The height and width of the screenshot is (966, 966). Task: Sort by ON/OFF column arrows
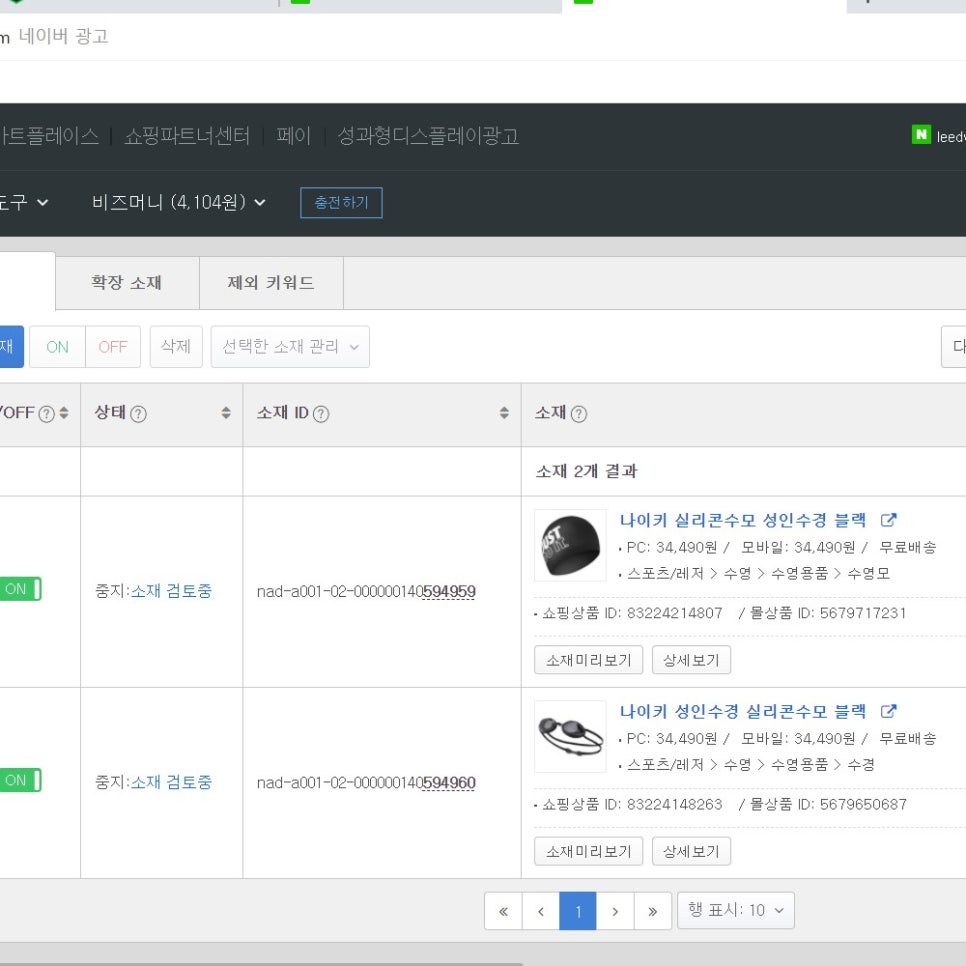coord(64,413)
